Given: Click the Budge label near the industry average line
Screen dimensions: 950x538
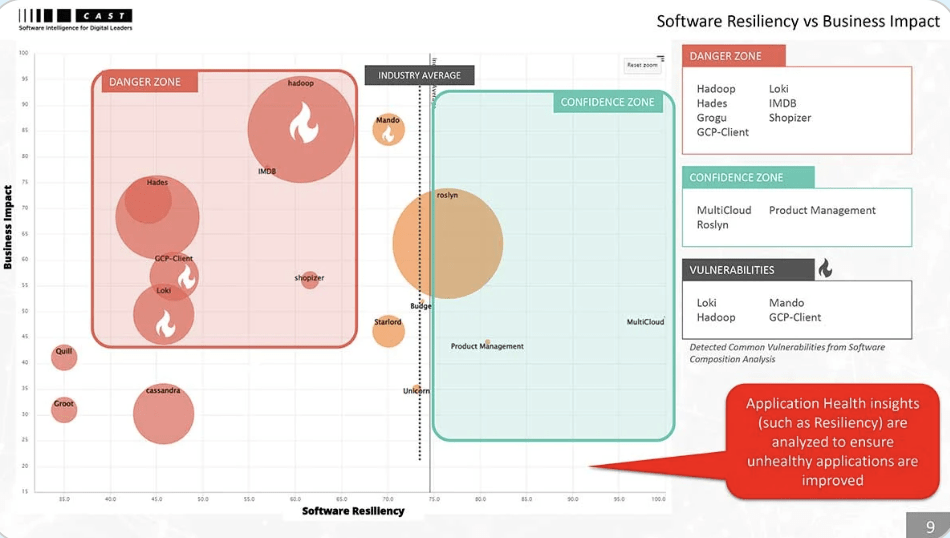Looking at the screenshot, I should click(x=420, y=306).
